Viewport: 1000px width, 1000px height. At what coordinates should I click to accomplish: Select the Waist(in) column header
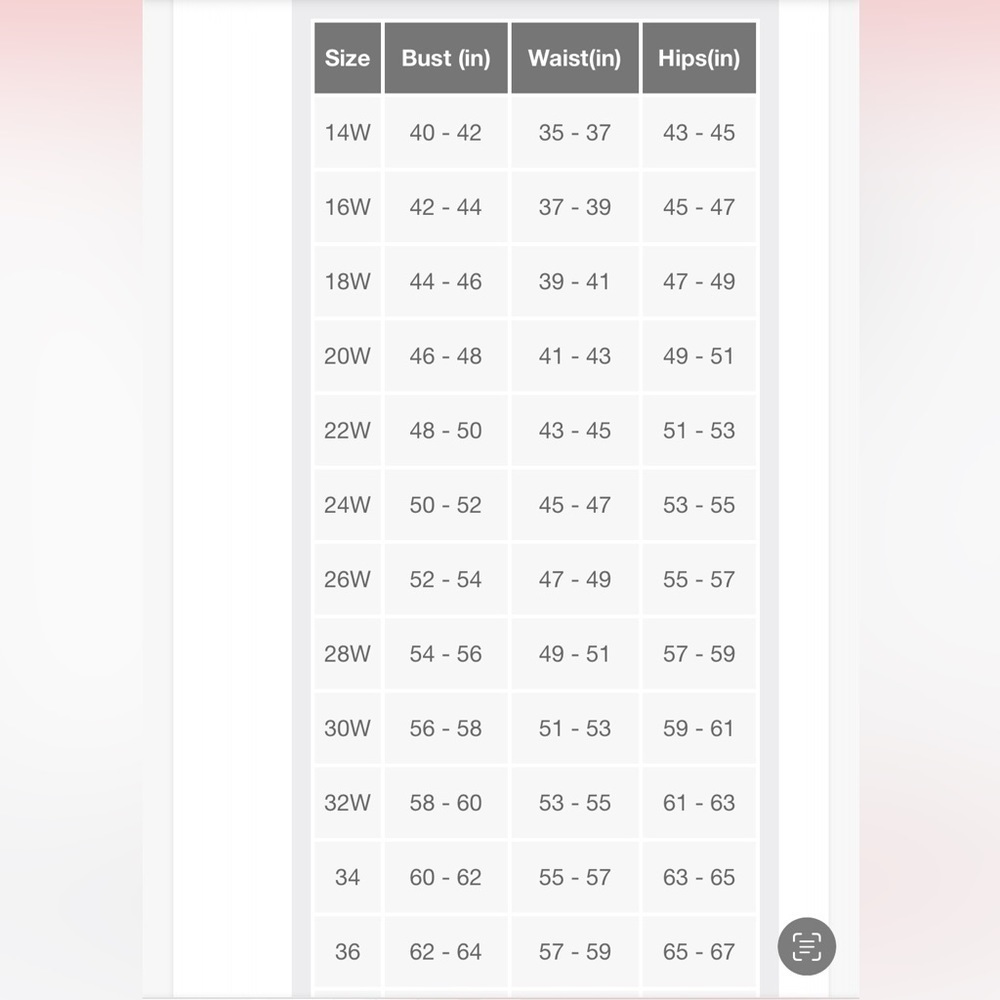click(x=575, y=58)
